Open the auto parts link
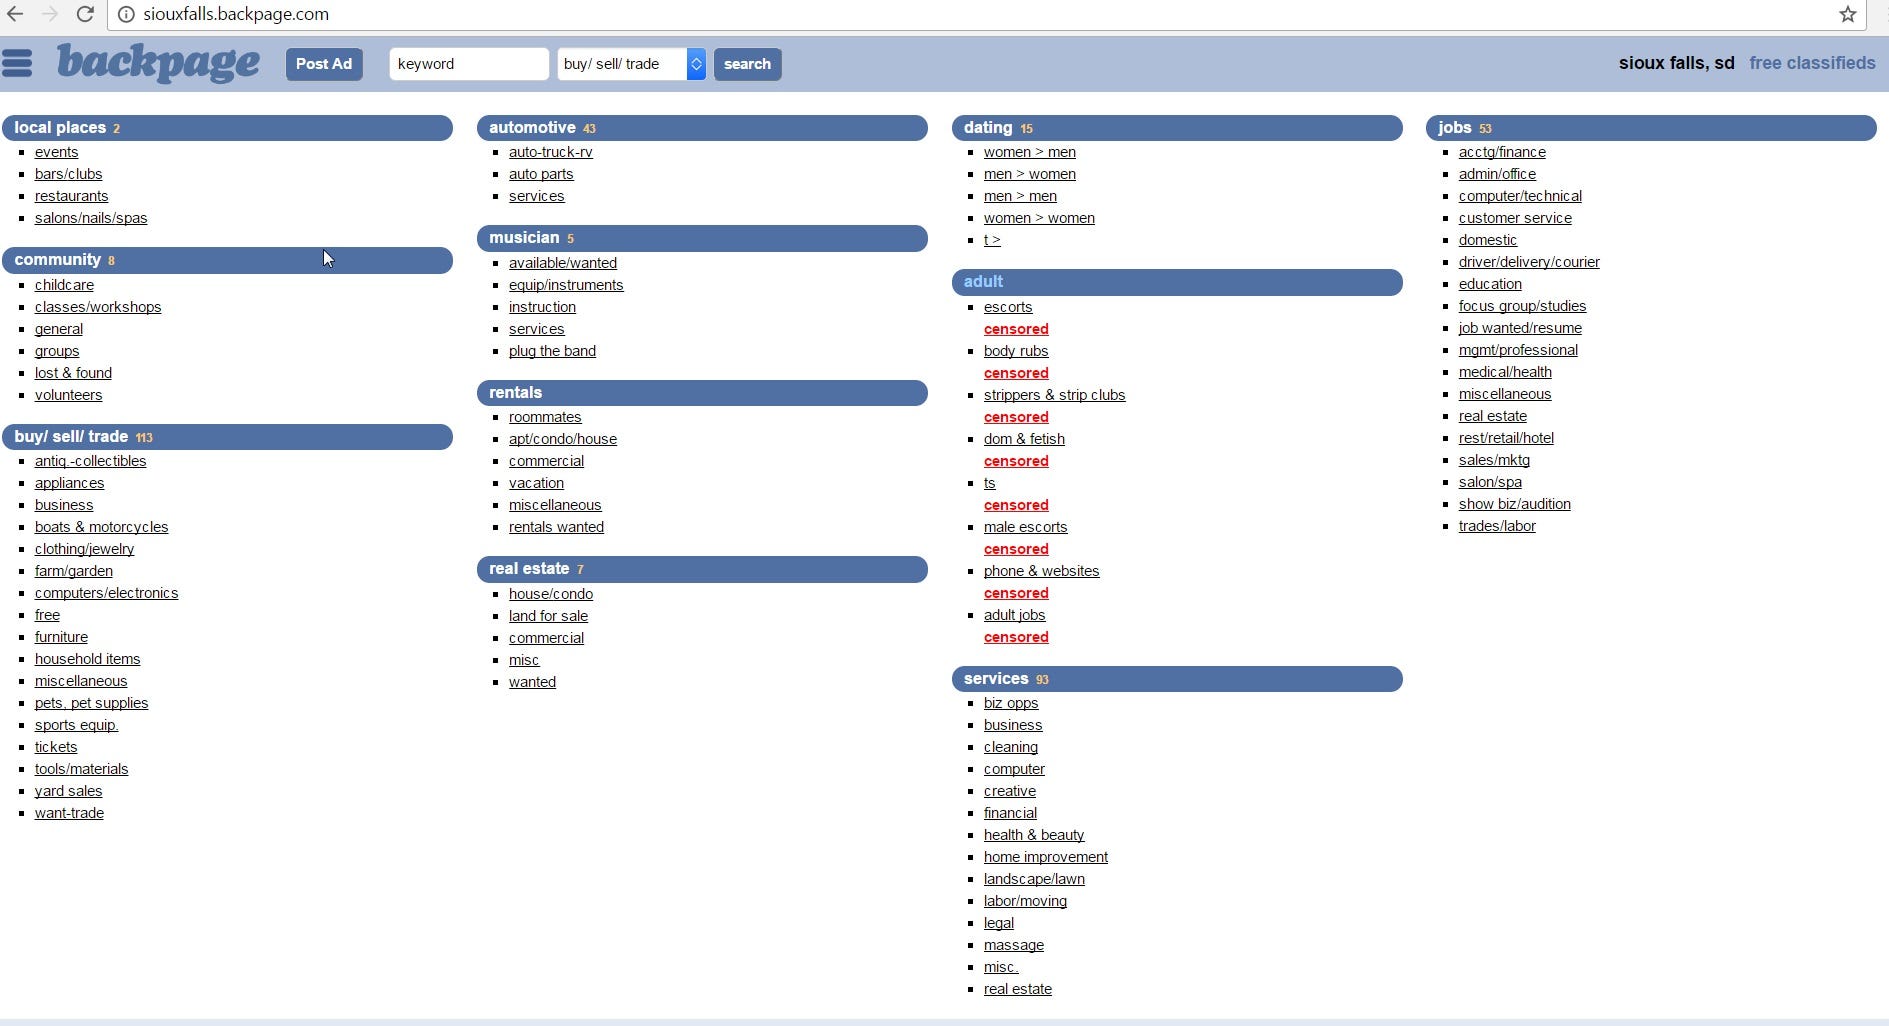 pyautogui.click(x=541, y=174)
